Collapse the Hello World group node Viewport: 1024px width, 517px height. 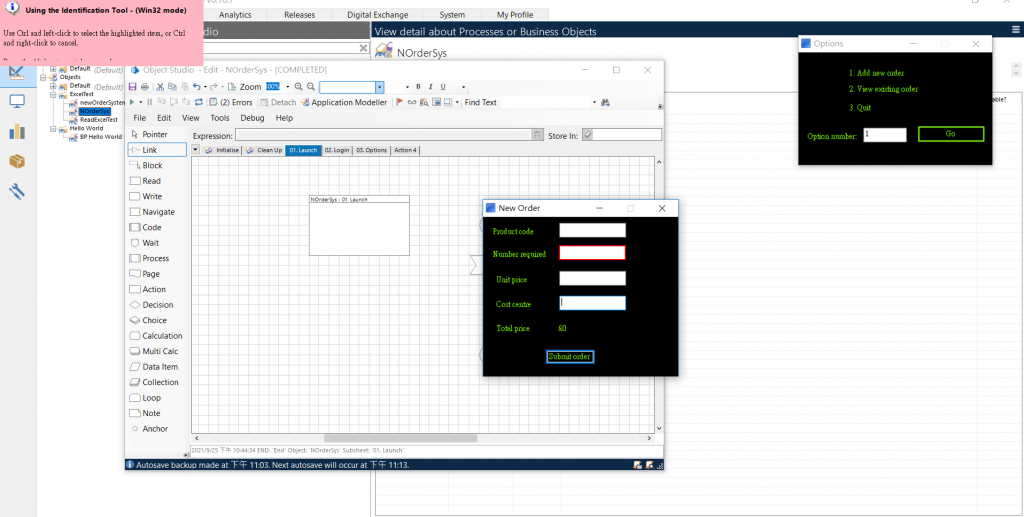pyautogui.click(x=54, y=129)
